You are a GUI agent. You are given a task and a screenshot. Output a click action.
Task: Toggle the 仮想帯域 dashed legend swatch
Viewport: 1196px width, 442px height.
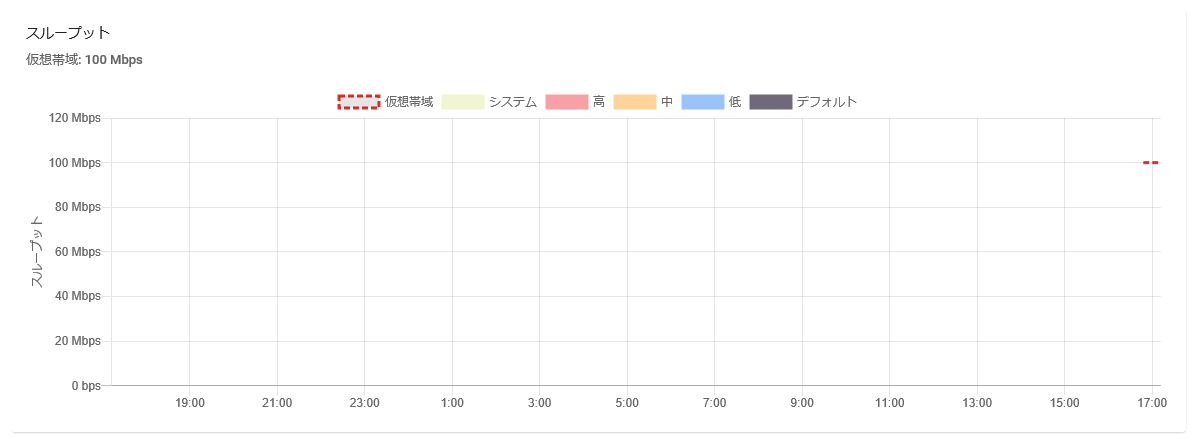coord(358,102)
